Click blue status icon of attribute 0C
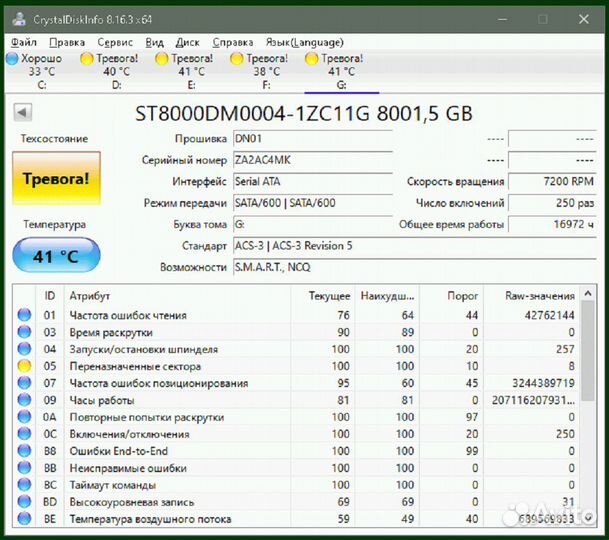Viewport: 609px width, 540px height. [x=24, y=434]
